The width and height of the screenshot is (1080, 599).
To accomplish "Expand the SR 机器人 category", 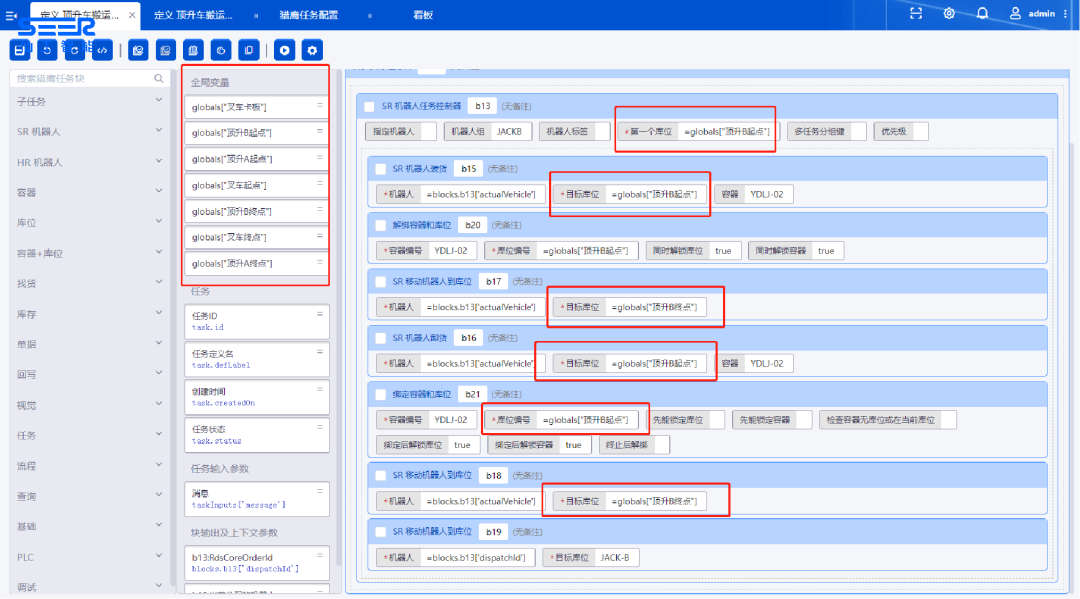I will 88,132.
